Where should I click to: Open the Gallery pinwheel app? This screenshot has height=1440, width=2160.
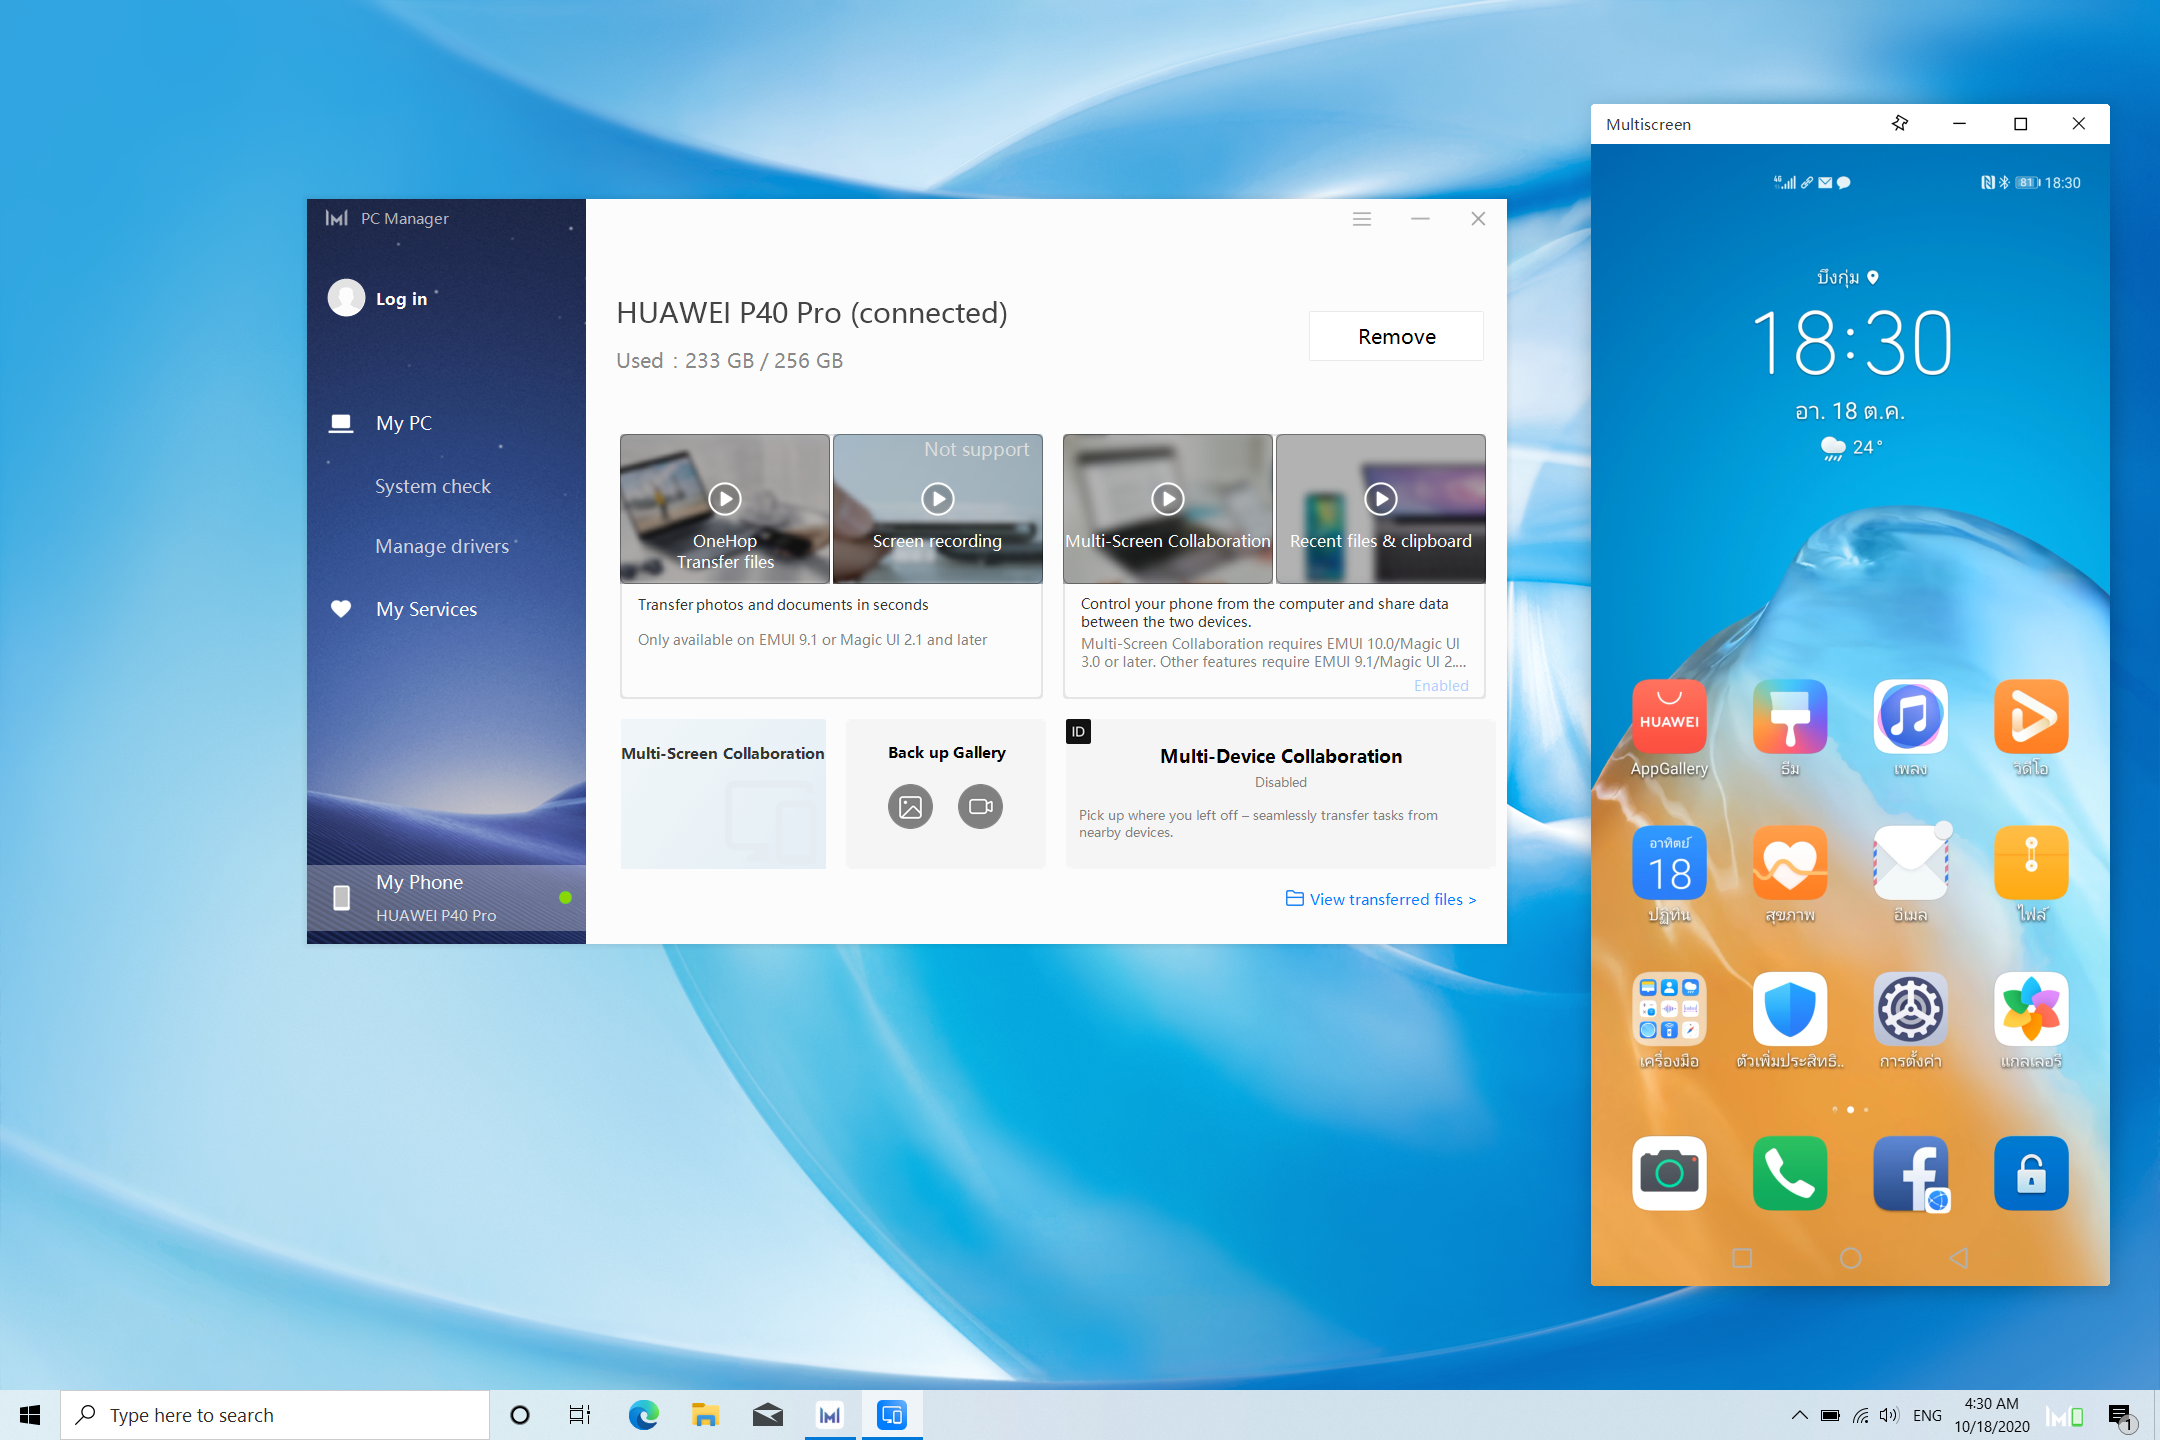(x=2031, y=1009)
